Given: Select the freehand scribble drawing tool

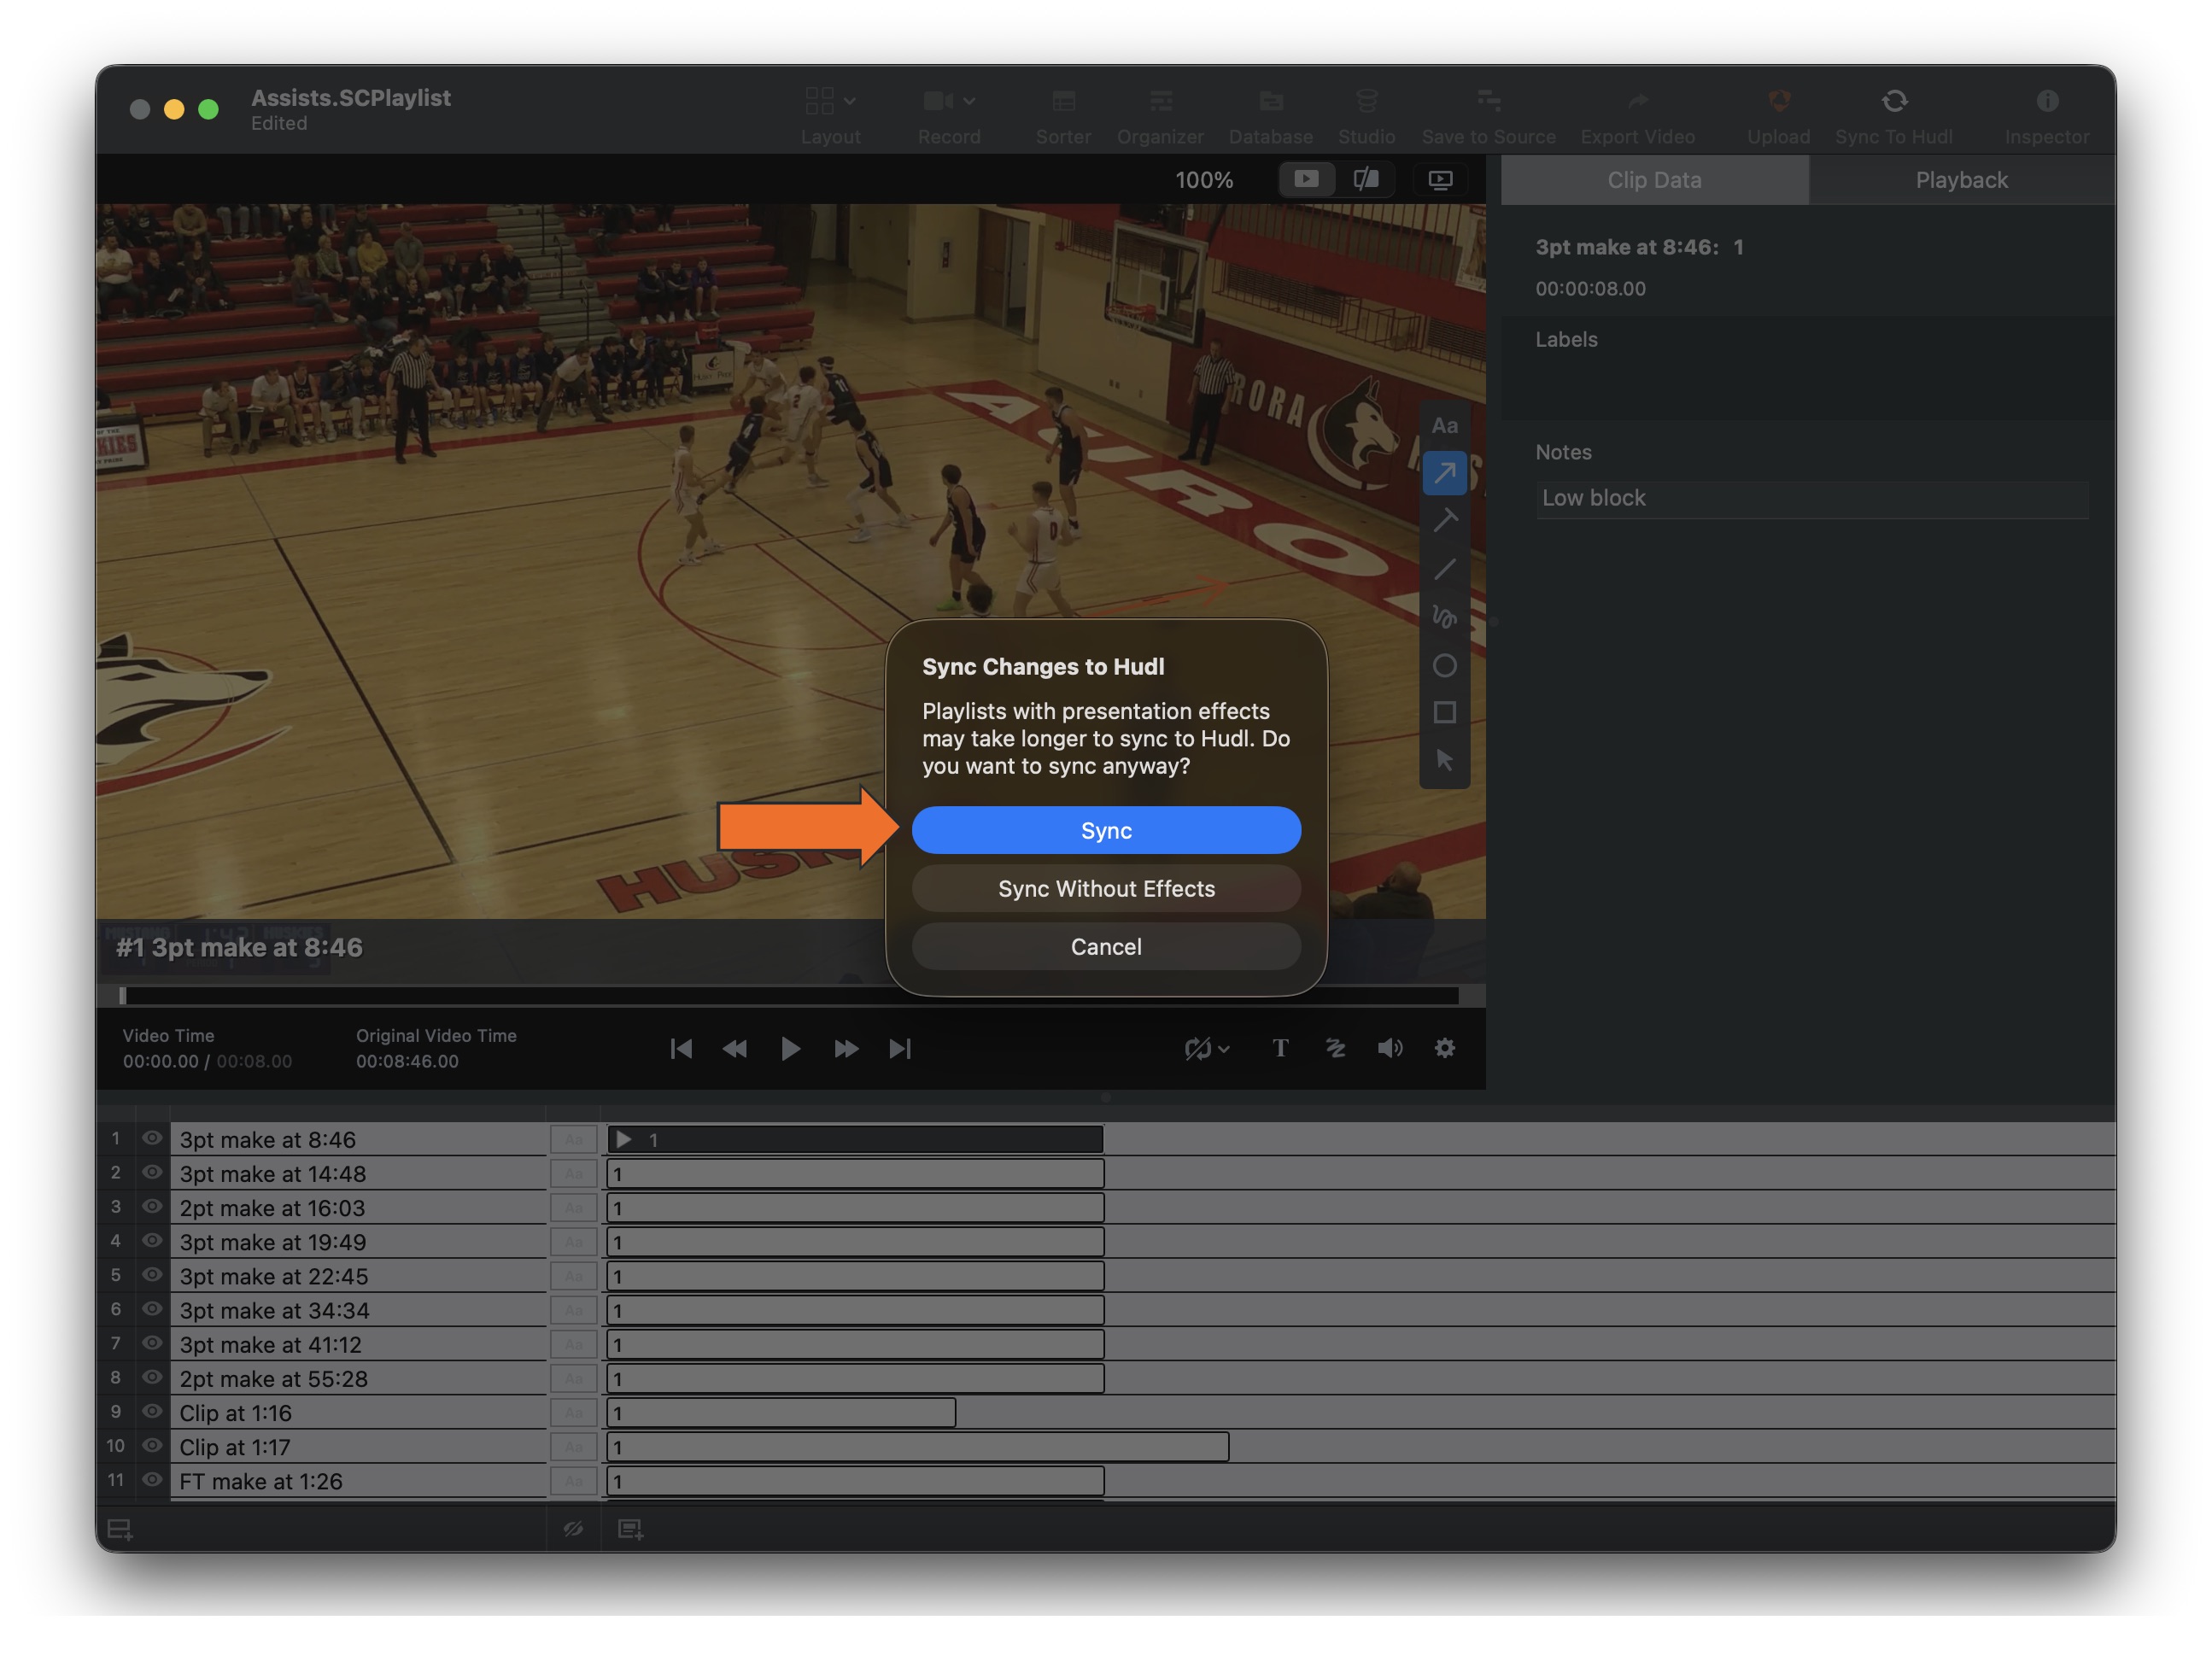Looking at the screenshot, I should click(1444, 617).
